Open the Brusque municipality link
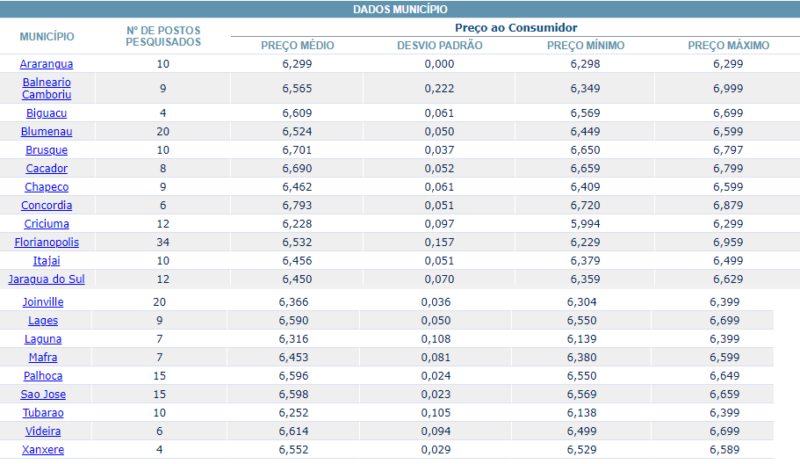The width and height of the screenshot is (800, 464). [x=46, y=150]
